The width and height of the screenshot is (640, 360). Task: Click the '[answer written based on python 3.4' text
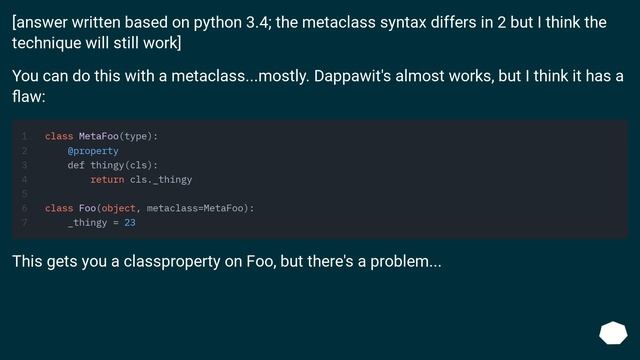point(141,22)
